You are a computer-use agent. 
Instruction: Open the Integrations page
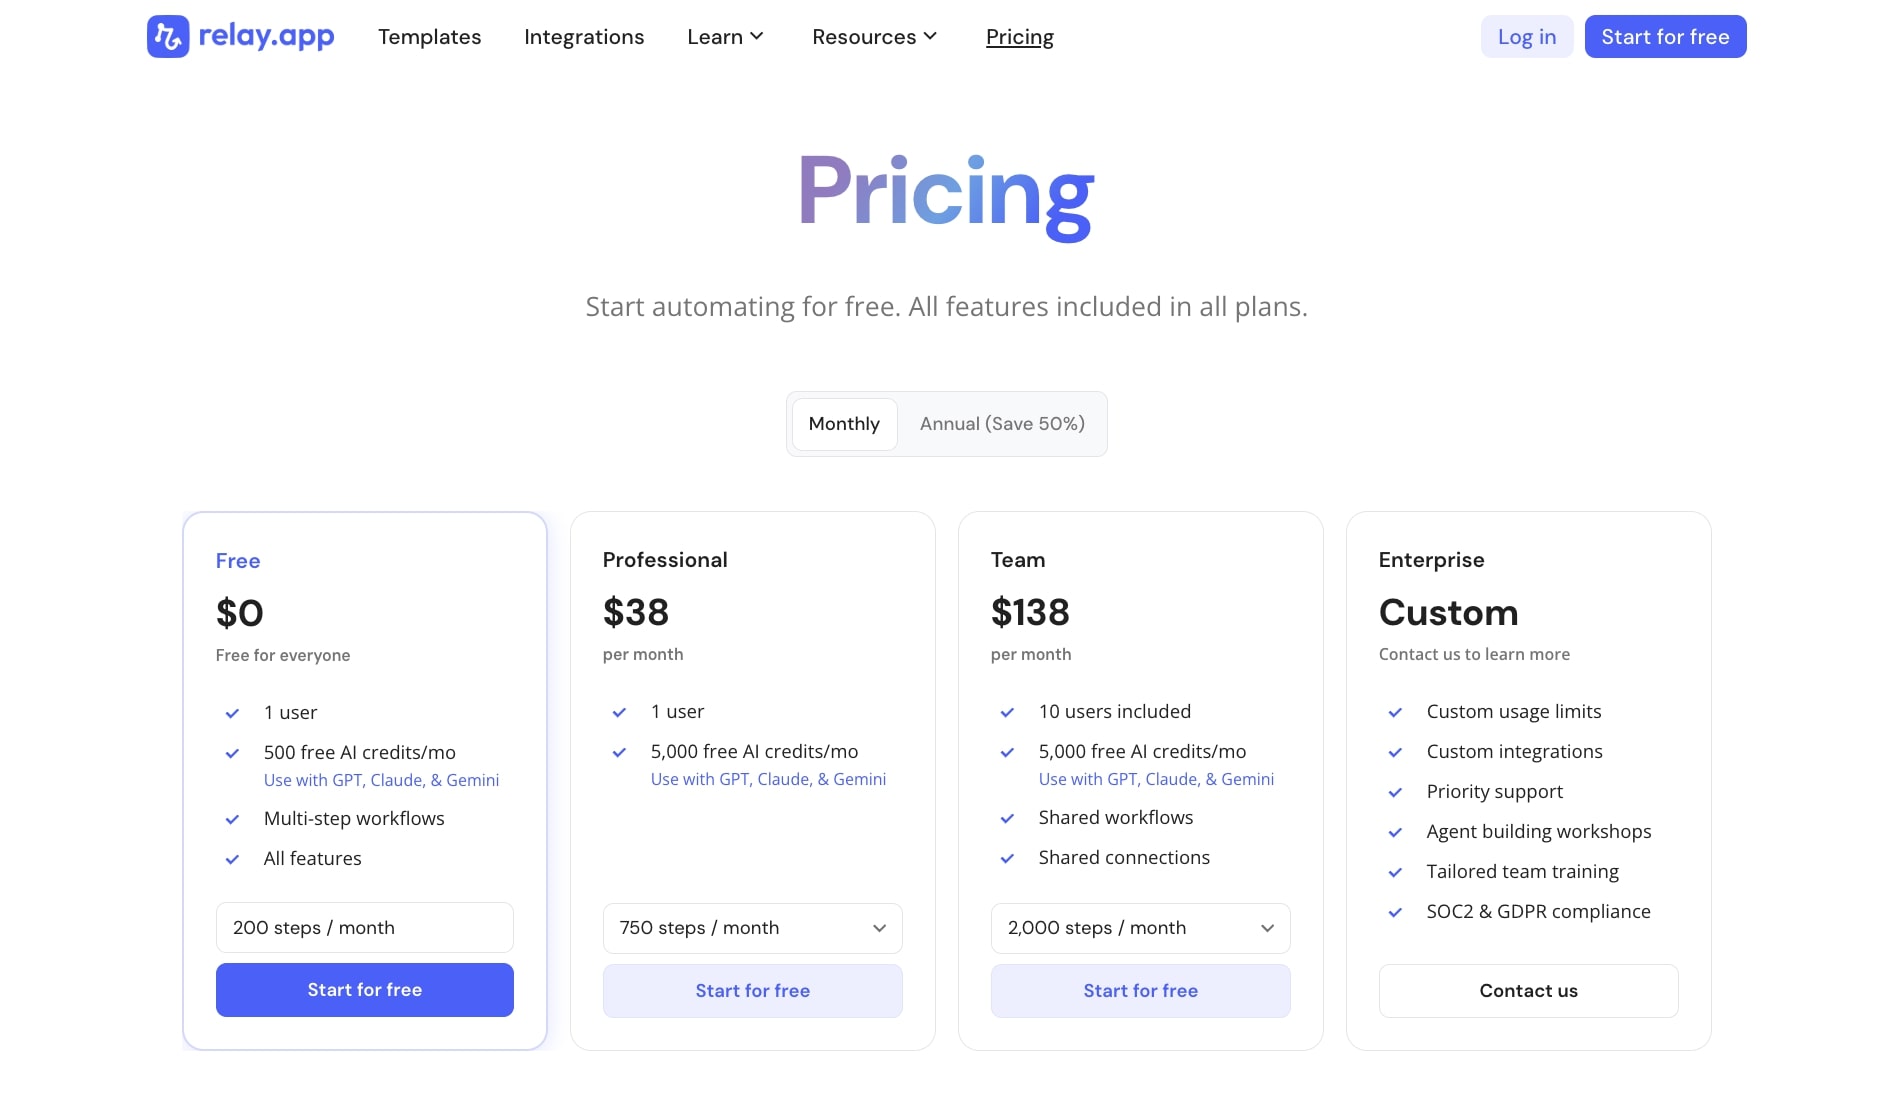click(x=583, y=36)
